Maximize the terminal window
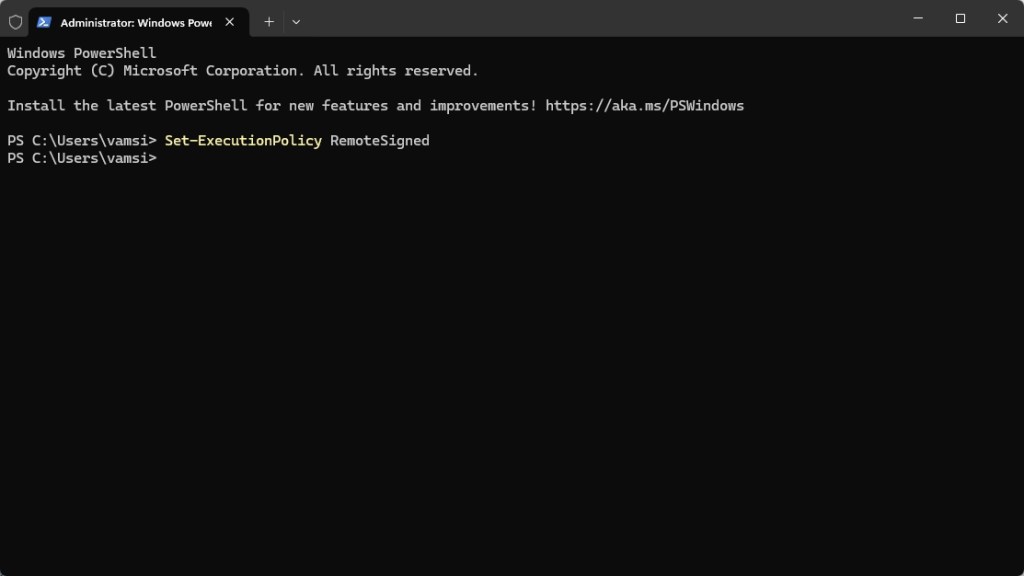 (960, 18)
